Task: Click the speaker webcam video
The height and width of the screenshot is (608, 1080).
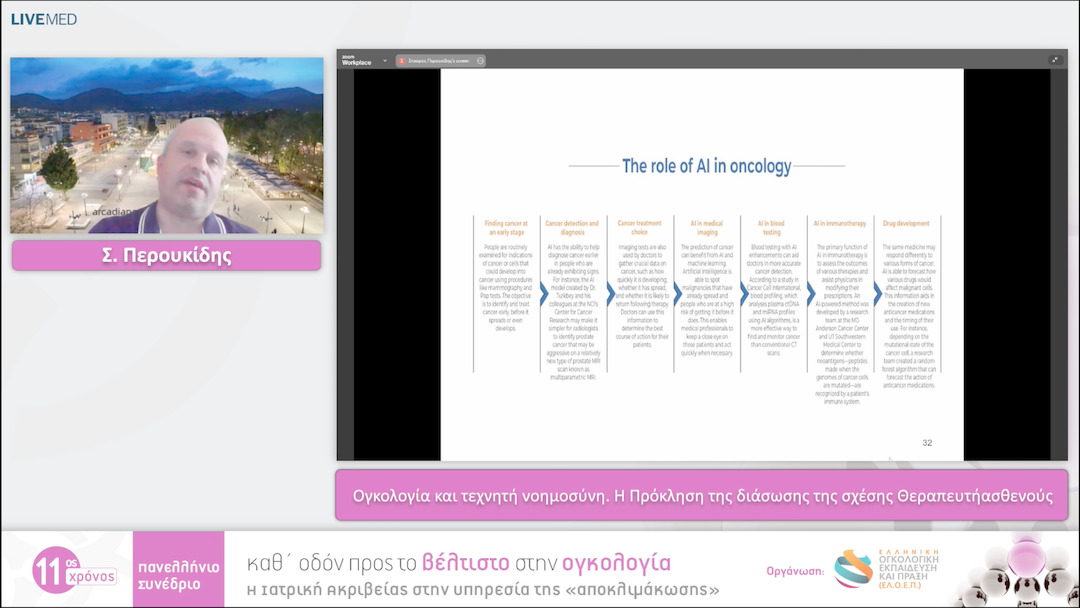Action: pos(167,145)
